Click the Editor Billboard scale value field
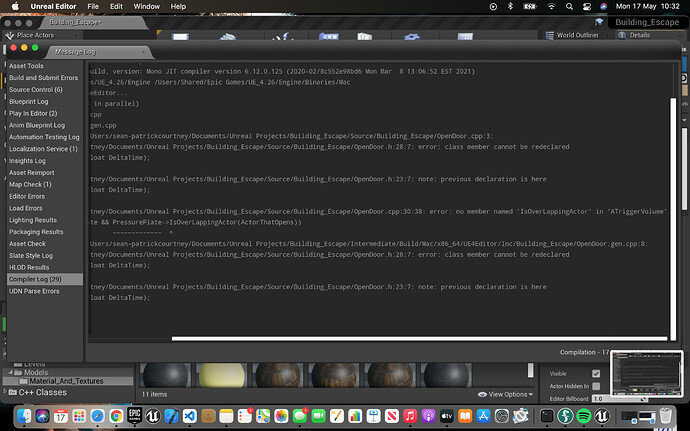Image resolution: width=690 pixels, height=431 pixels. pyautogui.click(x=618, y=398)
